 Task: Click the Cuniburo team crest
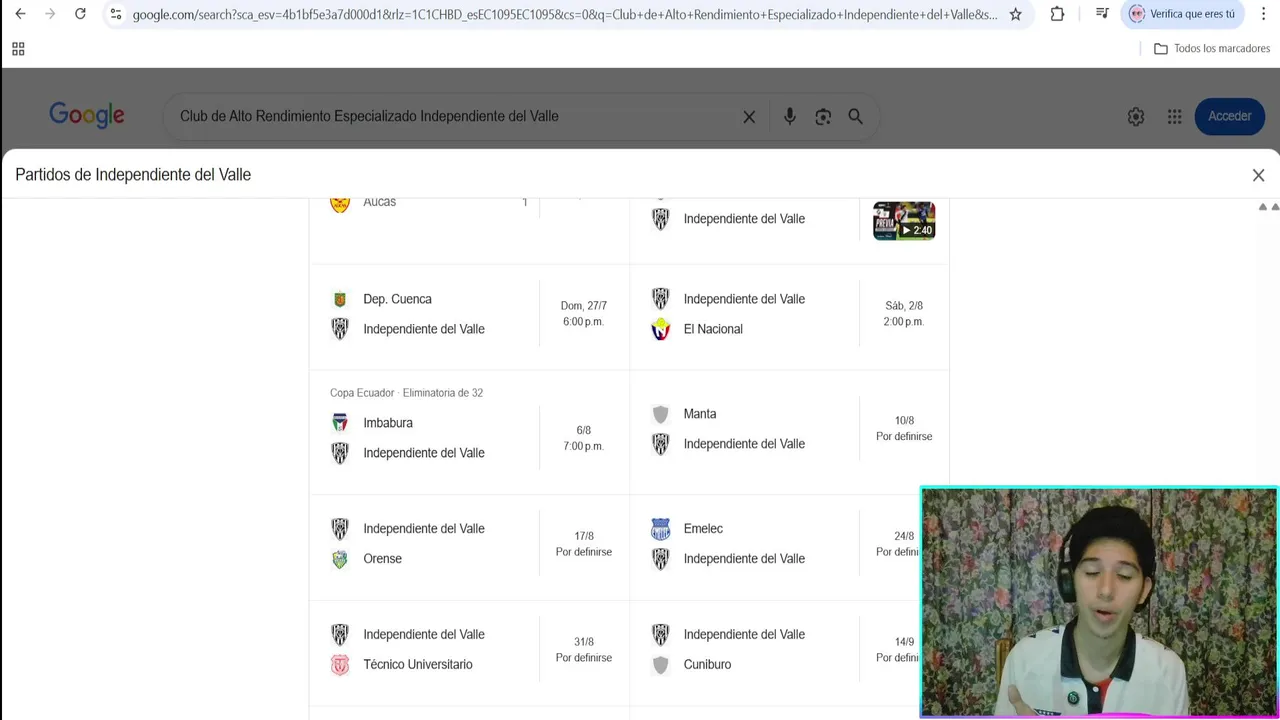tap(660, 665)
